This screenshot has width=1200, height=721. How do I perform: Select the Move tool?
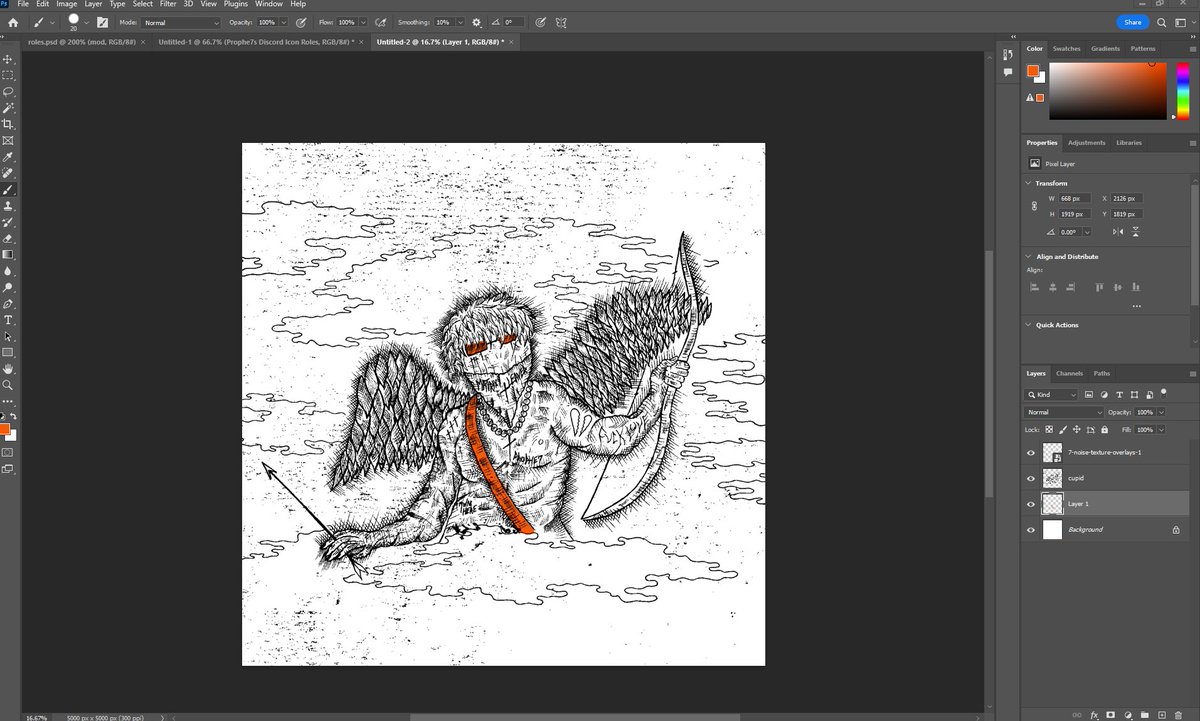click(9, 58)
